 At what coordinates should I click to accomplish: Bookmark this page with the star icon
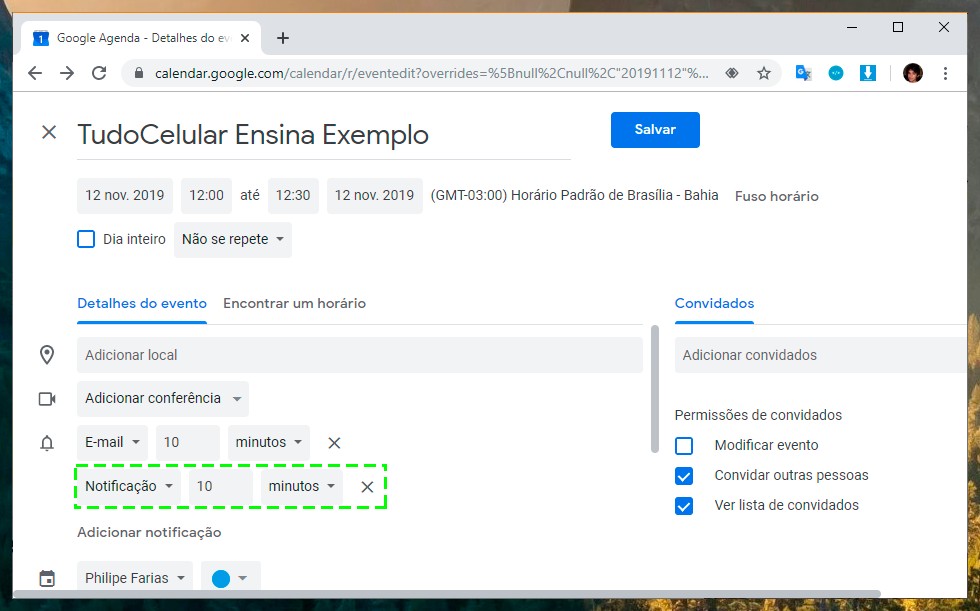764,73
